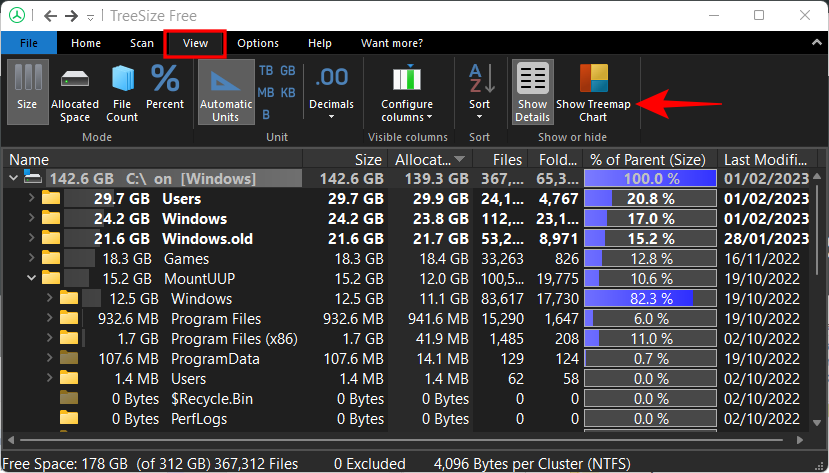Click the Users 20.8 % percent bar
The width and height of the screenshot is (829, 473).
651,199
